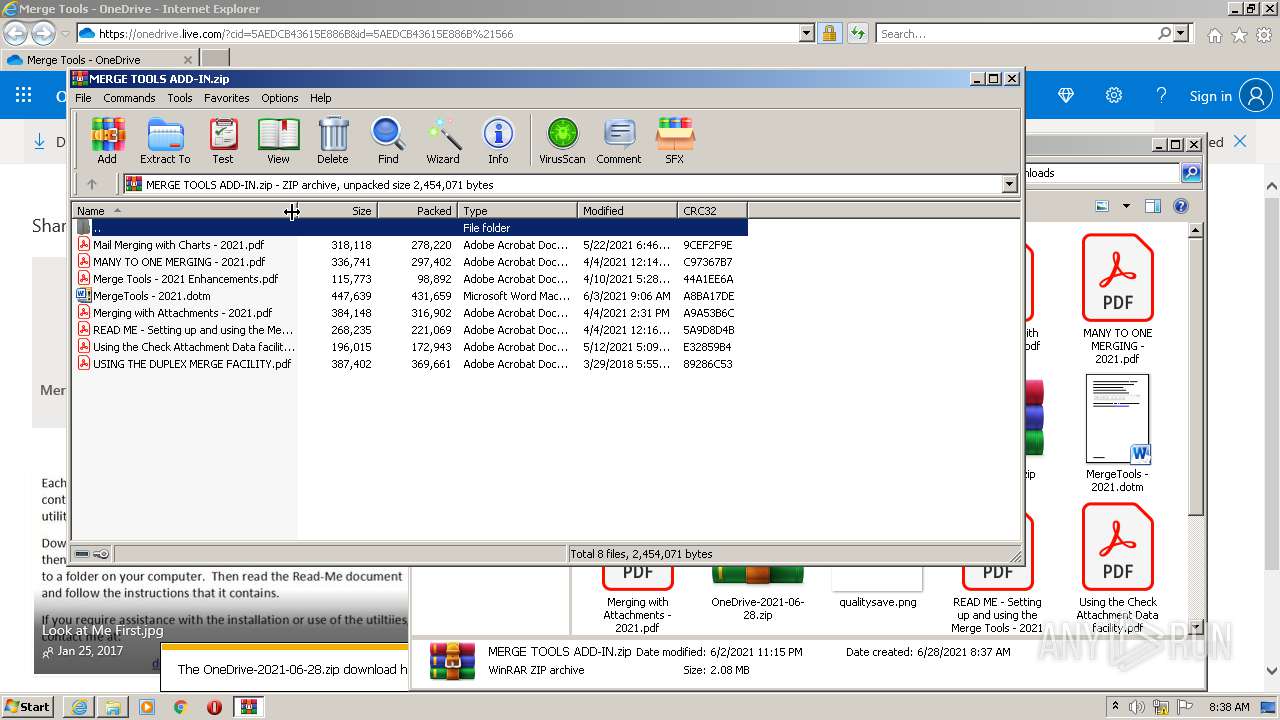
Task: Click the security lock icon in address bar
Action: [829, 33]
